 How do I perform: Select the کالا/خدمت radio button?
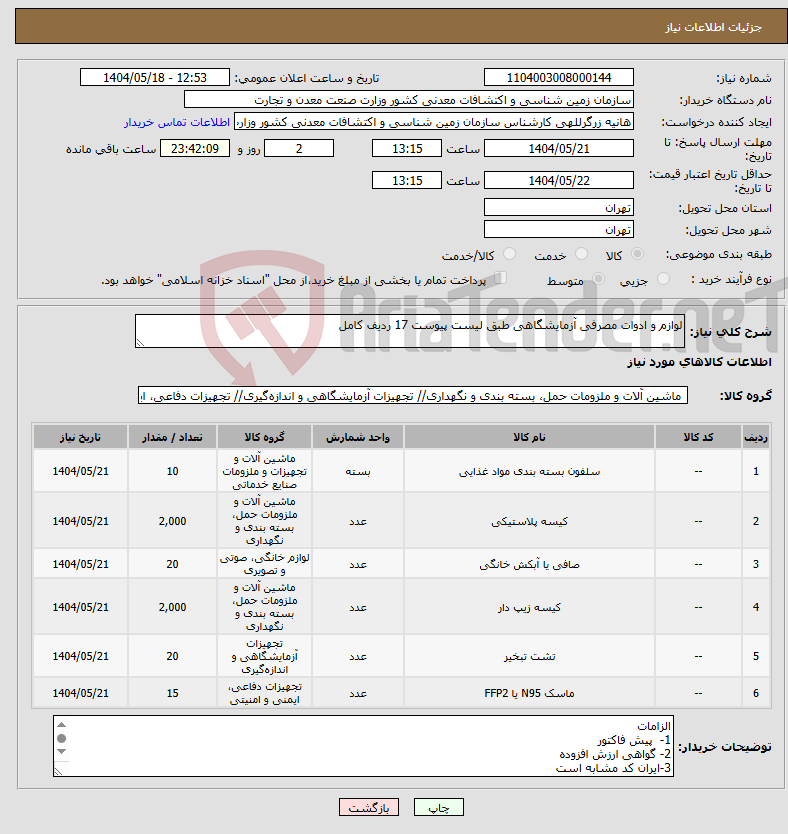coord(509,254)
